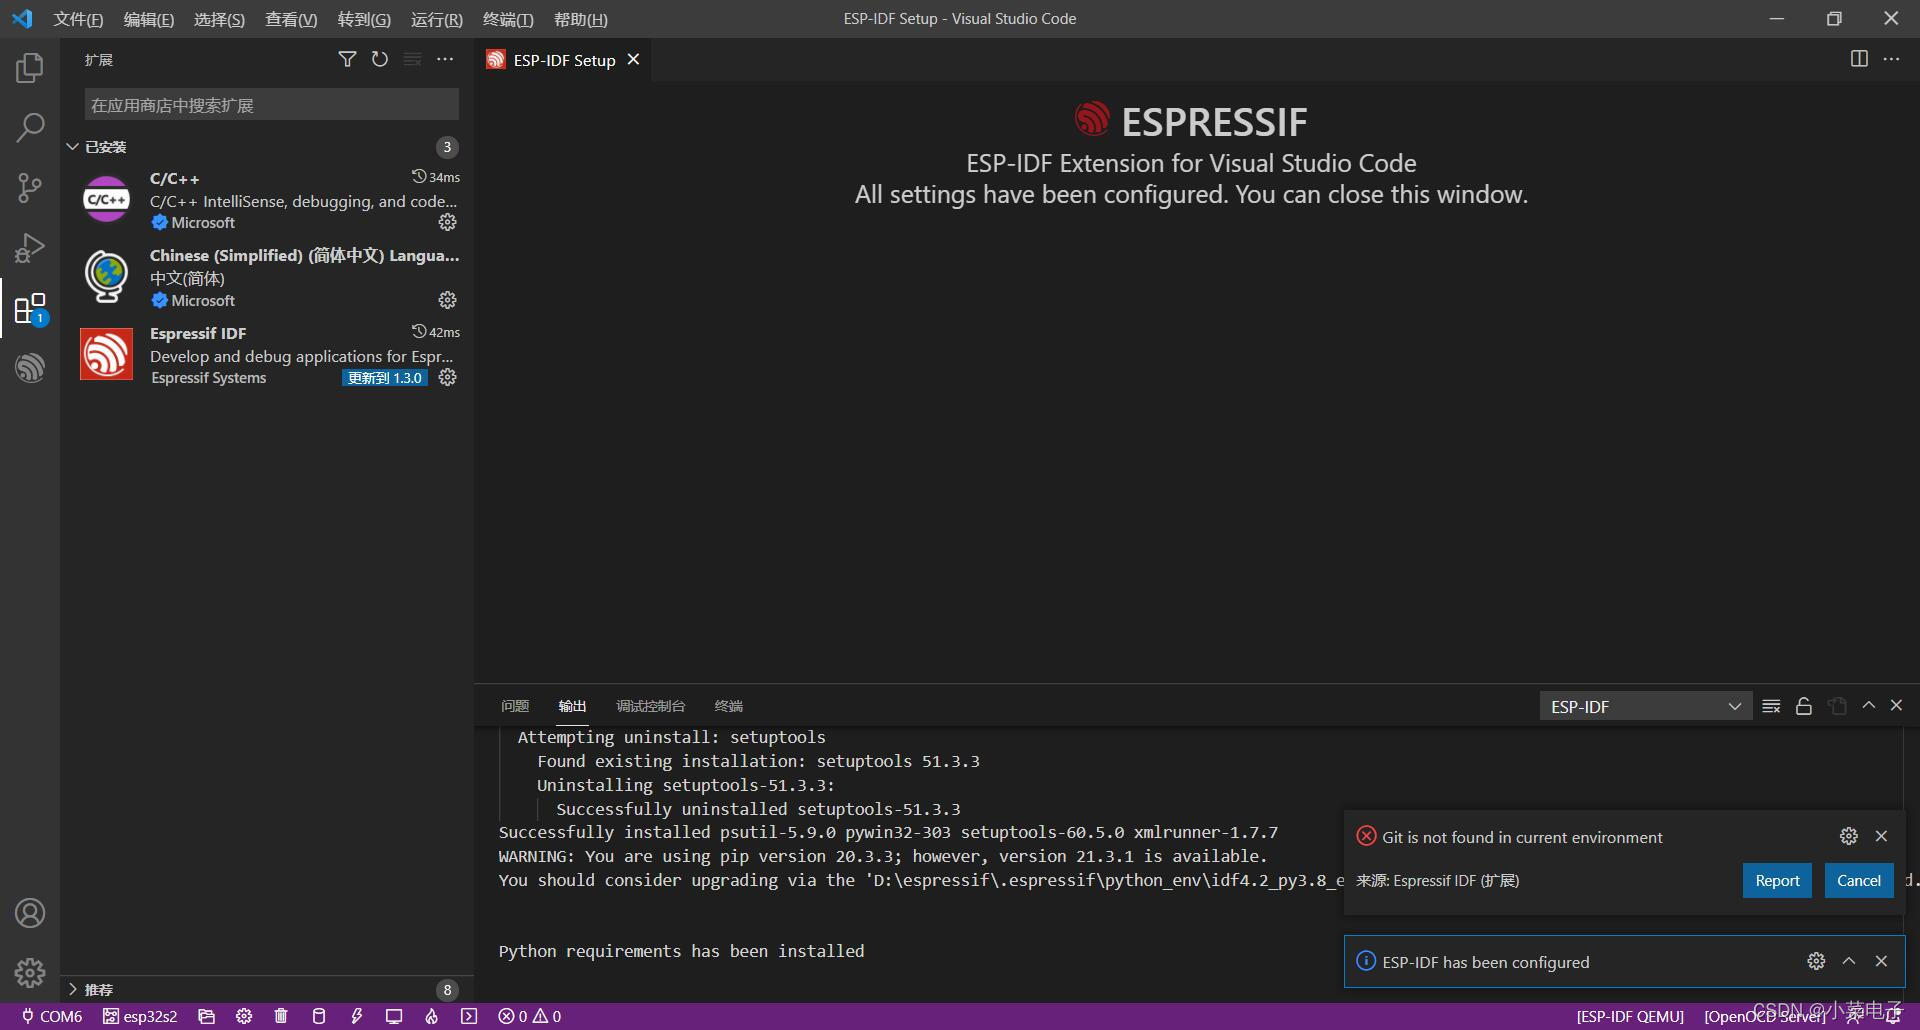Switch to the 终端 panel tab
Image resolution: width=1920 pixels, height=1030 pixels.
[729, 706]
